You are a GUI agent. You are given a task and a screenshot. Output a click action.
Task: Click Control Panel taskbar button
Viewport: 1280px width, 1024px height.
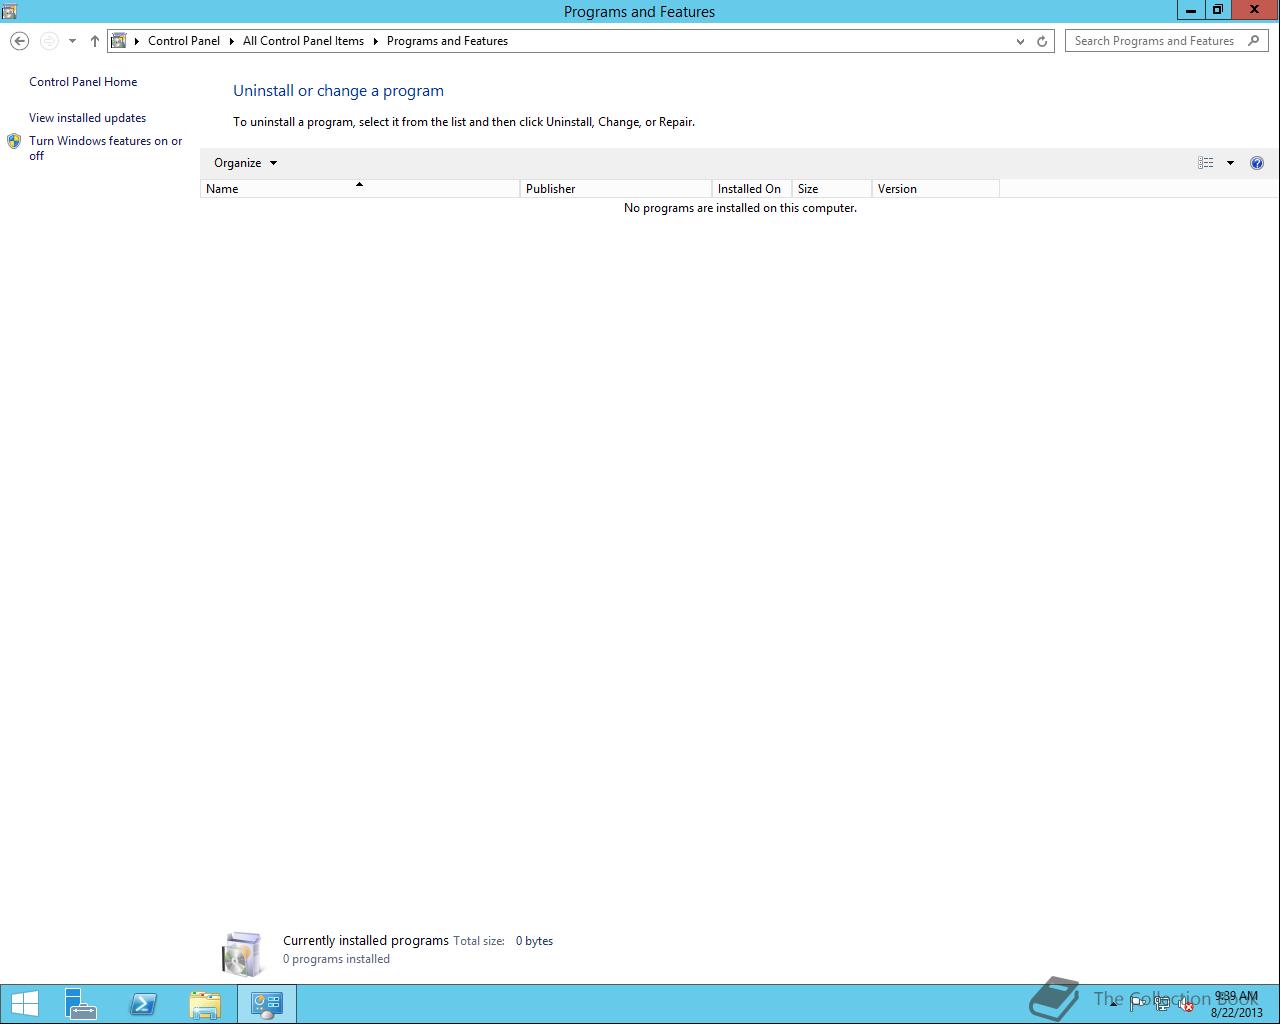point(266,1004)
